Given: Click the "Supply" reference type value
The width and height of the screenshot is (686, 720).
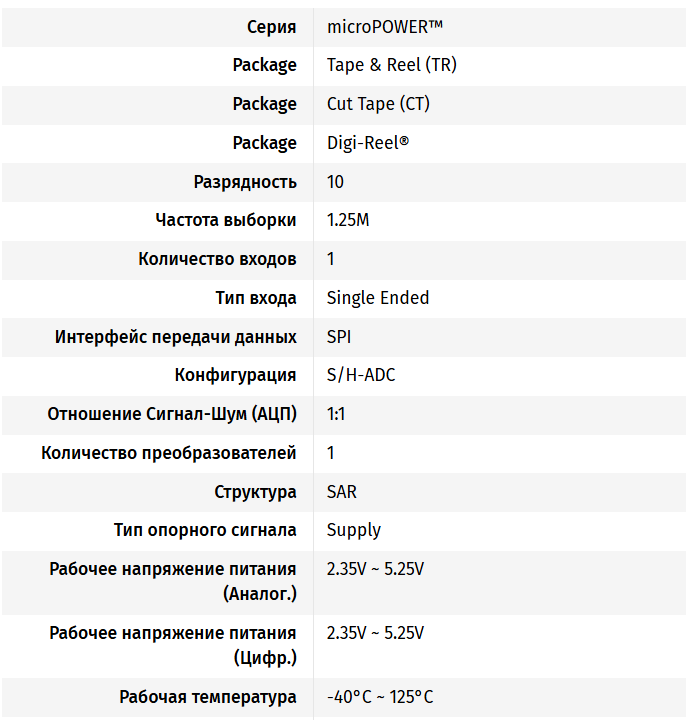Looking at the screenshot, I should [354, 530].
